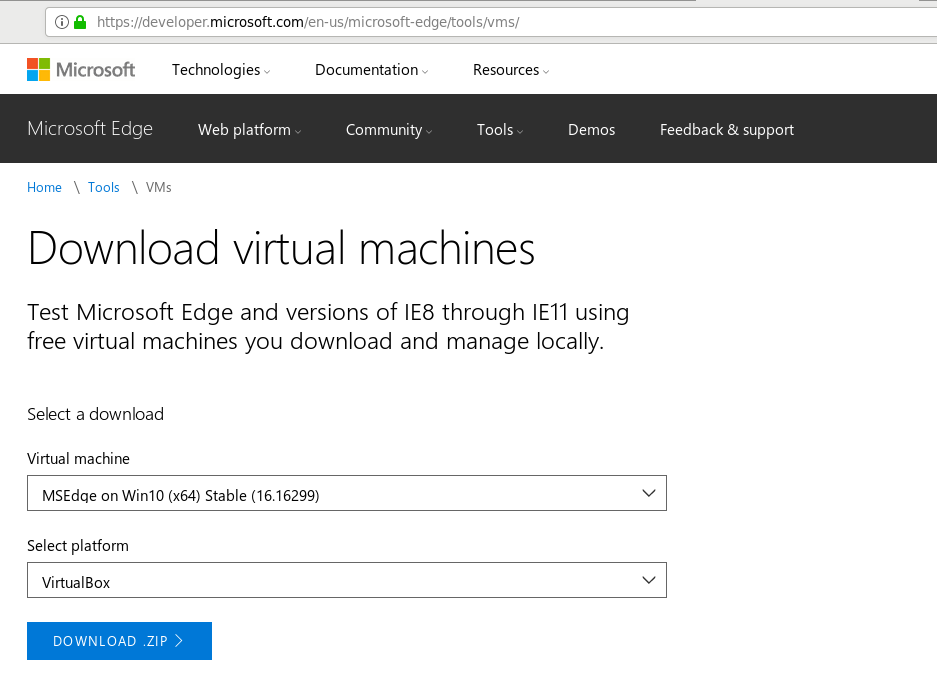The height and width of the screenshot is (698, 937).
Task: Open the Select platform dropdown
Action: point(347,580)
